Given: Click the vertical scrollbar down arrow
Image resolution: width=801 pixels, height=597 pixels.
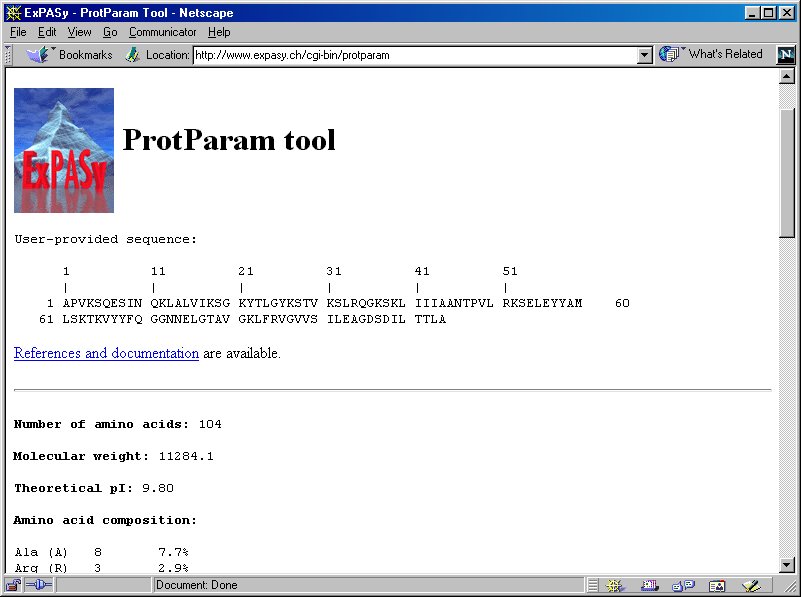Looking at the screenshot, I should pos(787,565).
